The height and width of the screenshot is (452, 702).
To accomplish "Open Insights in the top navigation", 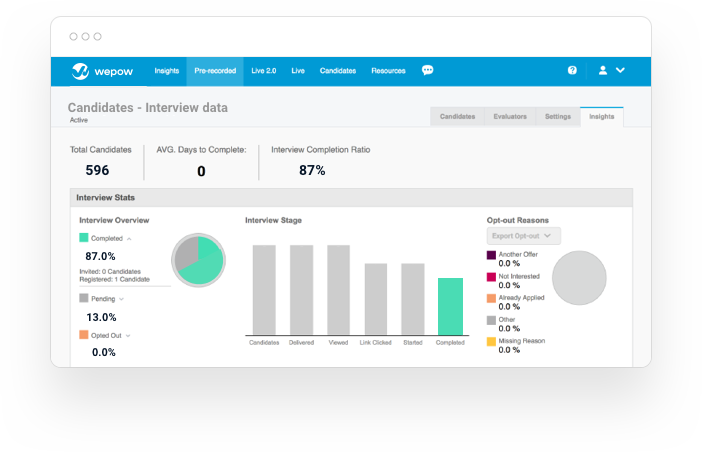I will (x=167, y=71).
